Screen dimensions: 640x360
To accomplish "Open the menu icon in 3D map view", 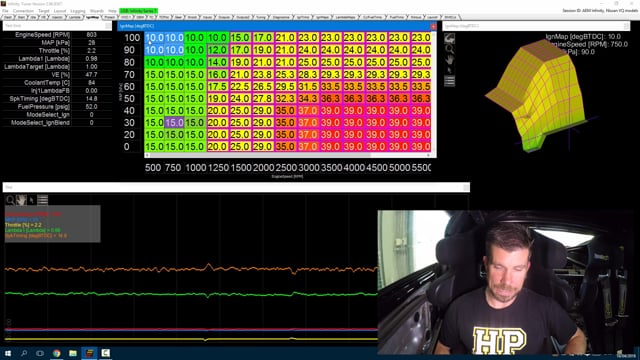I will click(449, 81).
